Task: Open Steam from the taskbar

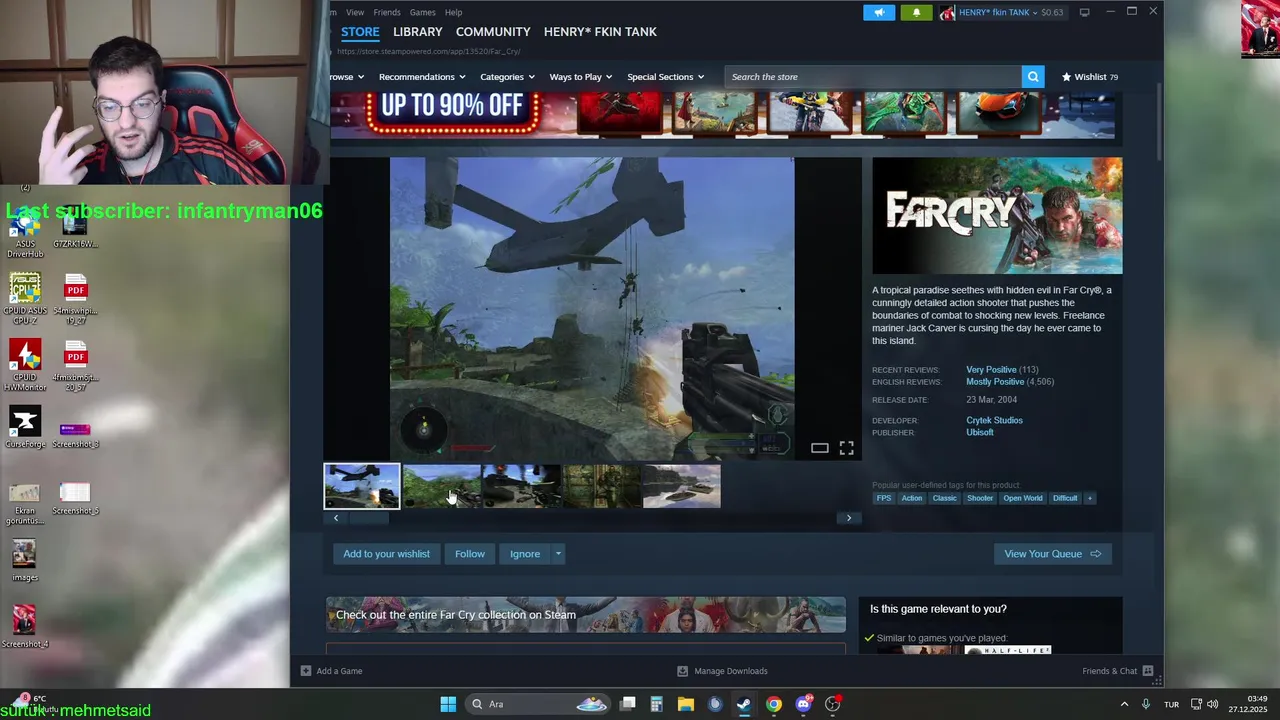Action: [744, 704]
